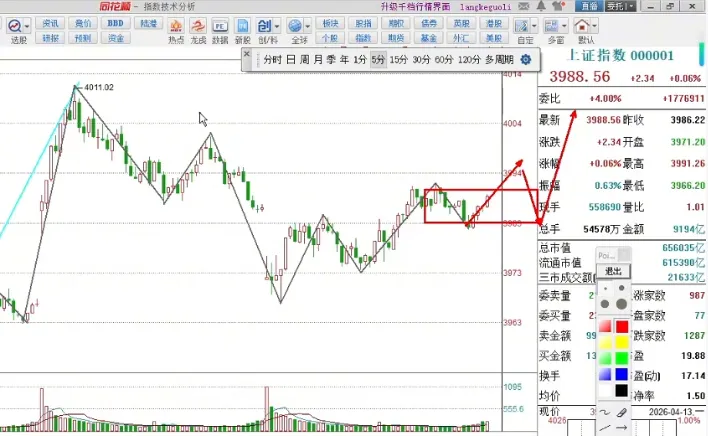The image size is (708, 436).
Task: Switch to the 分时 period tab
Action: coord(272,60)
